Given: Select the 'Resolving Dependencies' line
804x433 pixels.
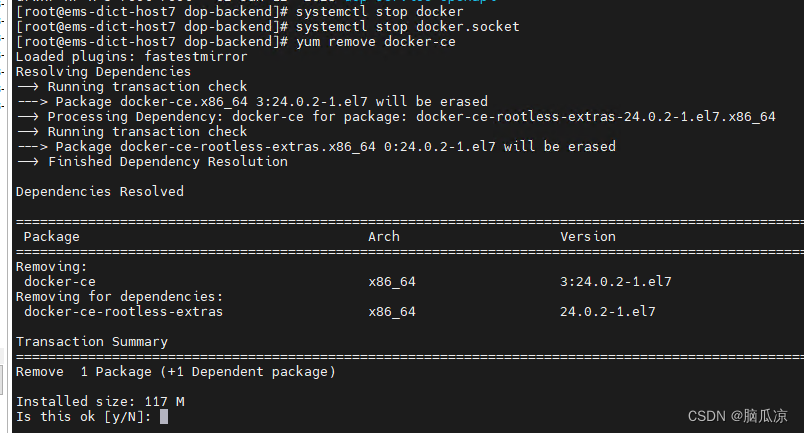Looking at the screenshot, I should point(103,71).
